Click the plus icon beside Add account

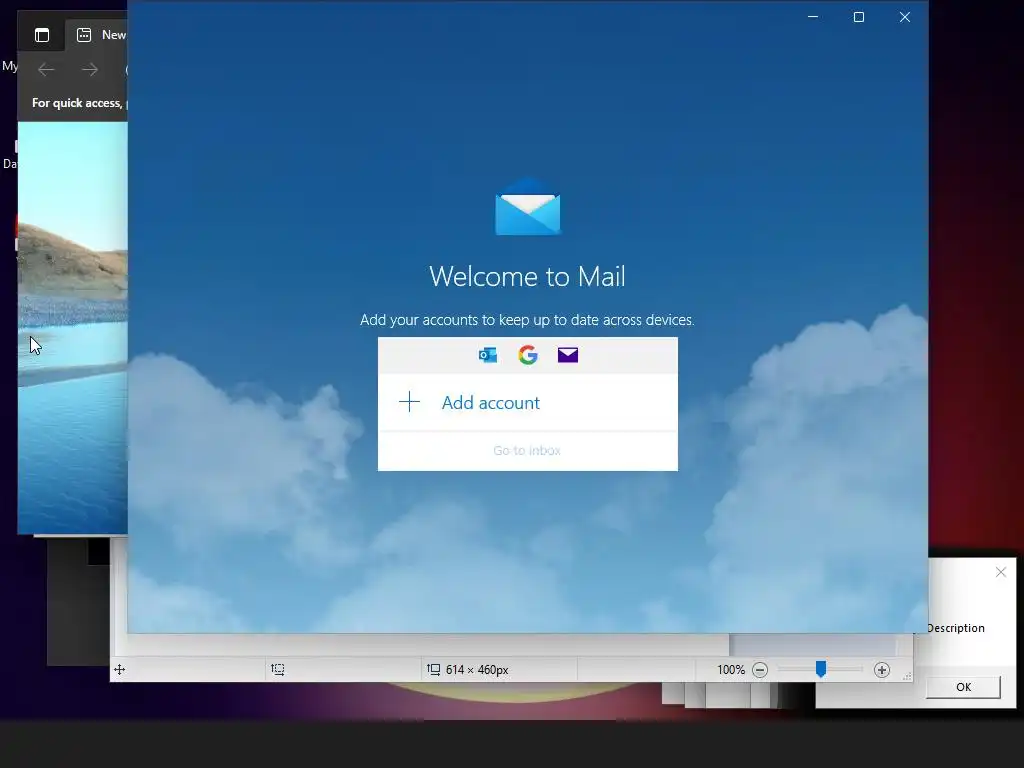[409, 402]
